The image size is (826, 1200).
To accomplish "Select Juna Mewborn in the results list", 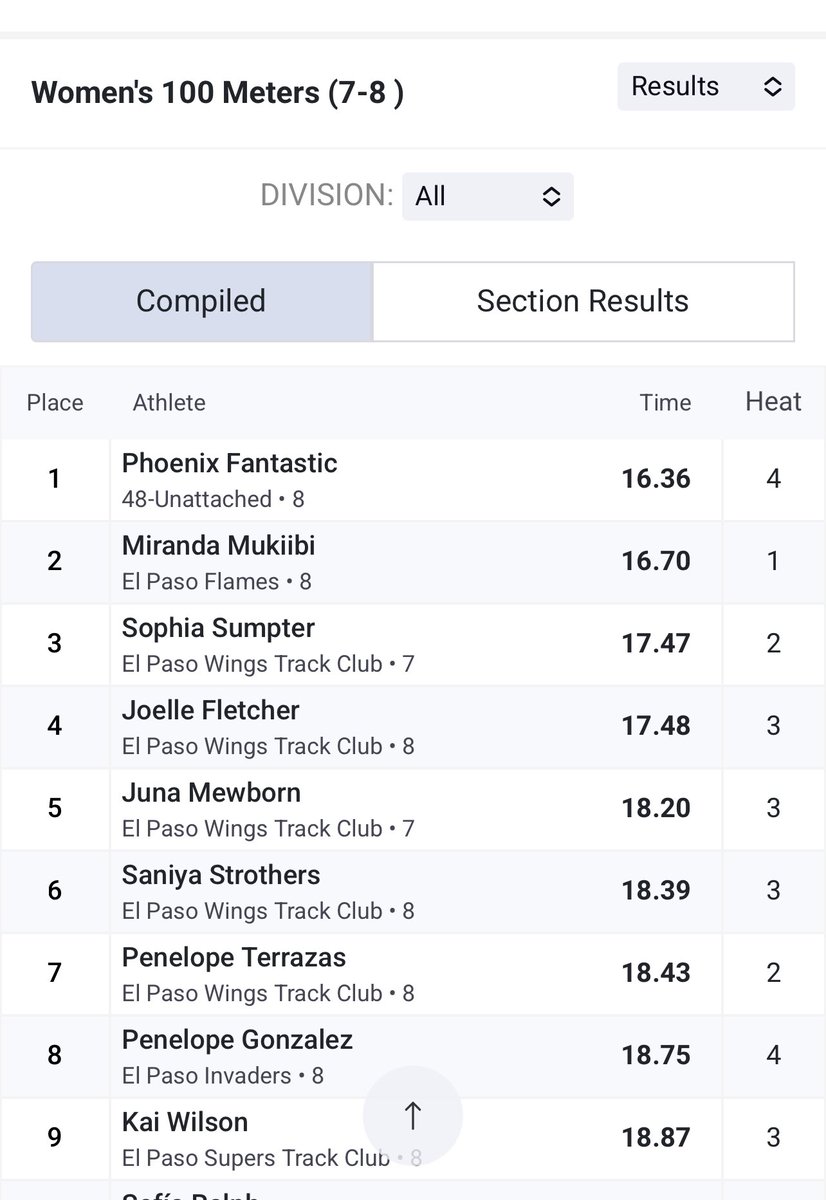I will click(x=211, y=792).
